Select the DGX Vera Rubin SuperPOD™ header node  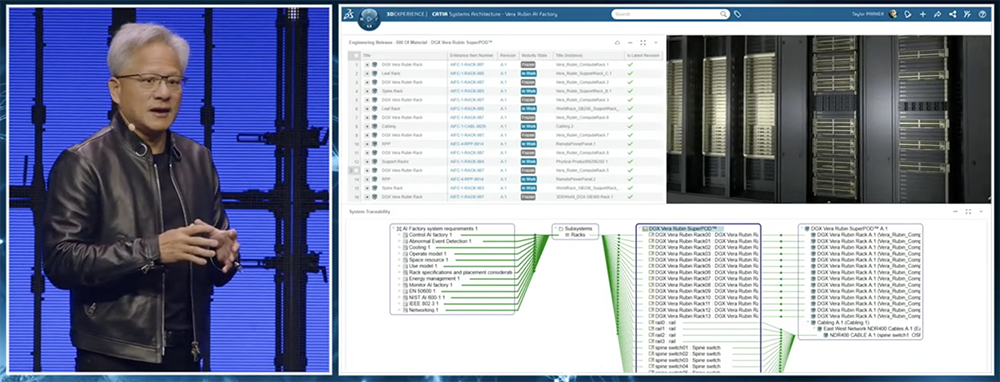pos(683,228)
